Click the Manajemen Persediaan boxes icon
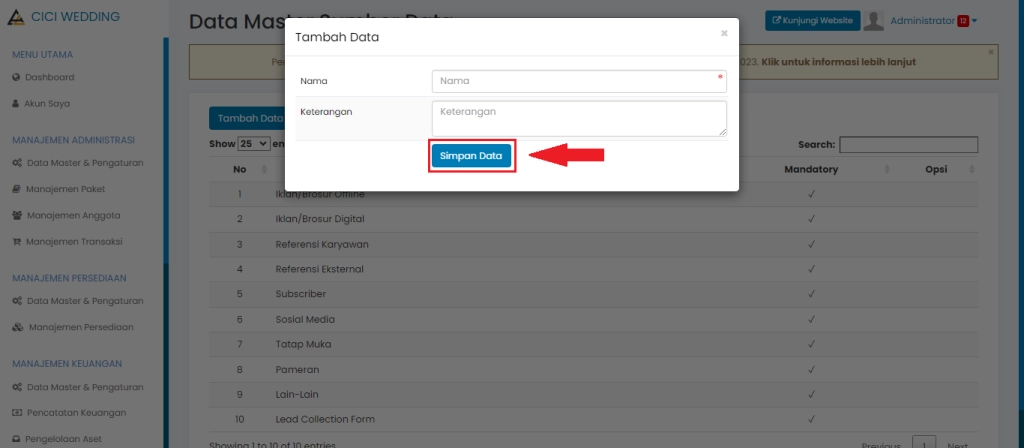Screen dimensions: 1024x448 17,327
